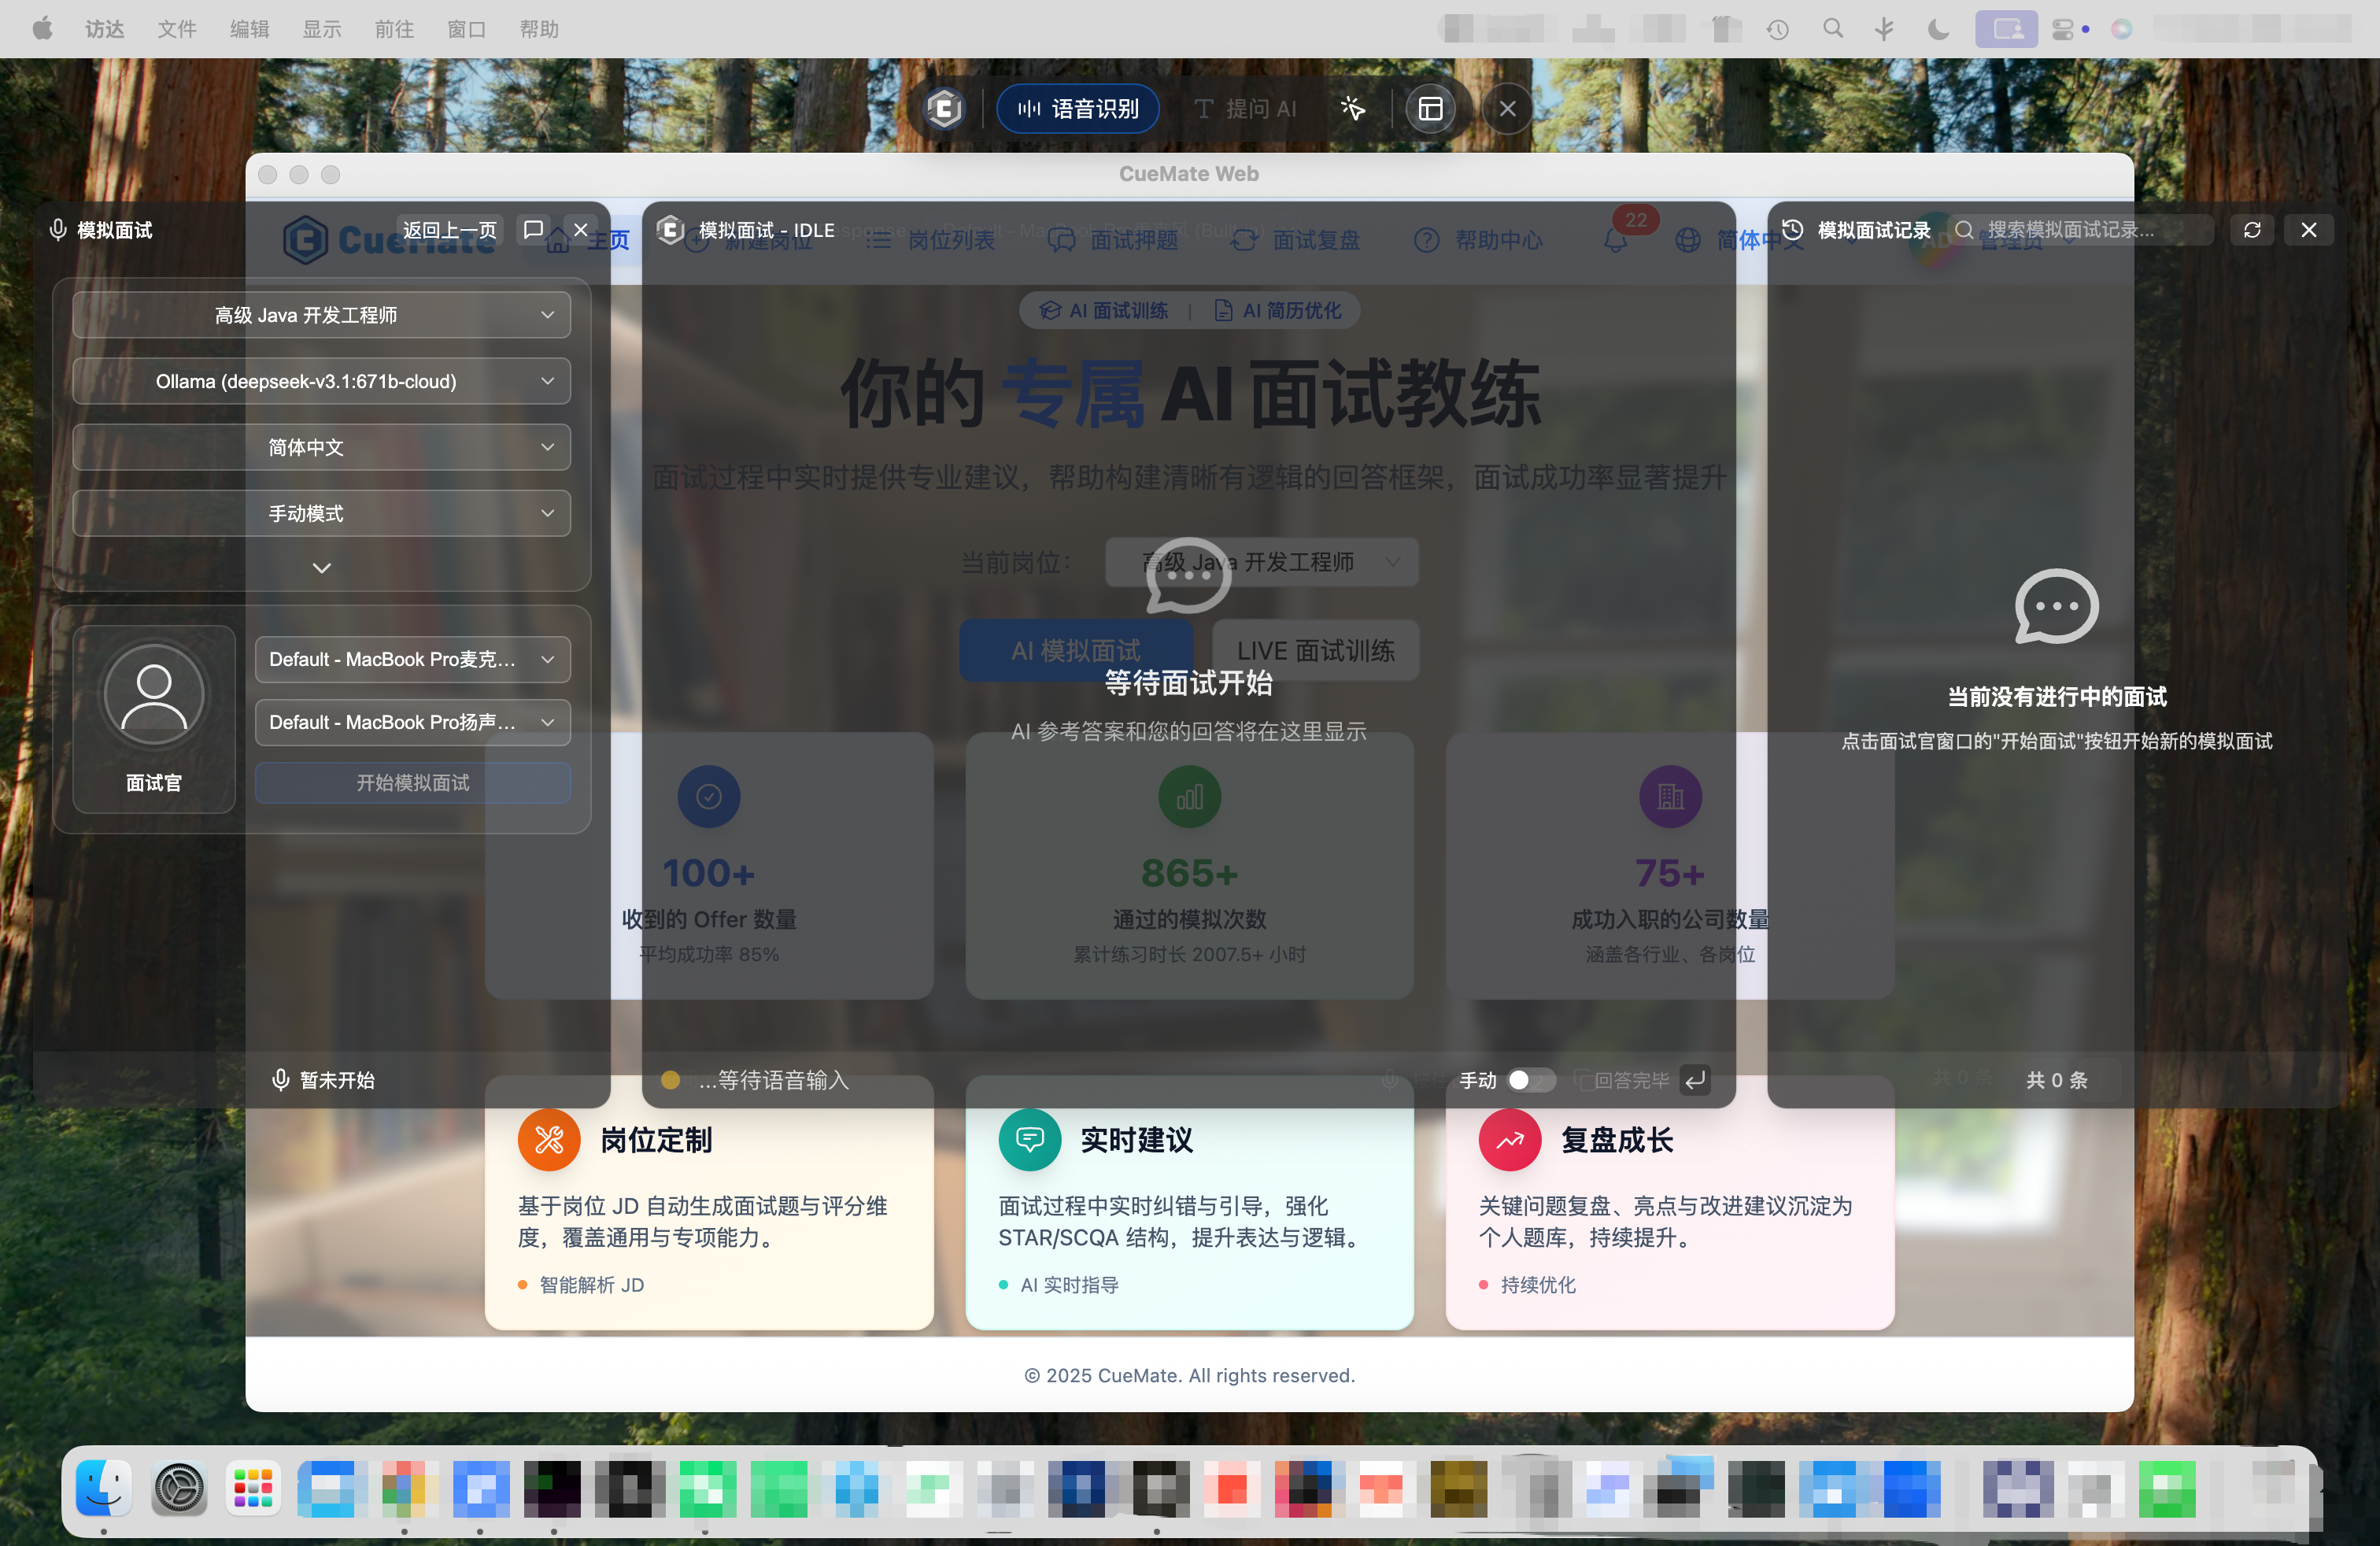Switch to the 岗位列表 tab
The image size is (2380, 1546).
pyautogui.click(x=930, y=240)
